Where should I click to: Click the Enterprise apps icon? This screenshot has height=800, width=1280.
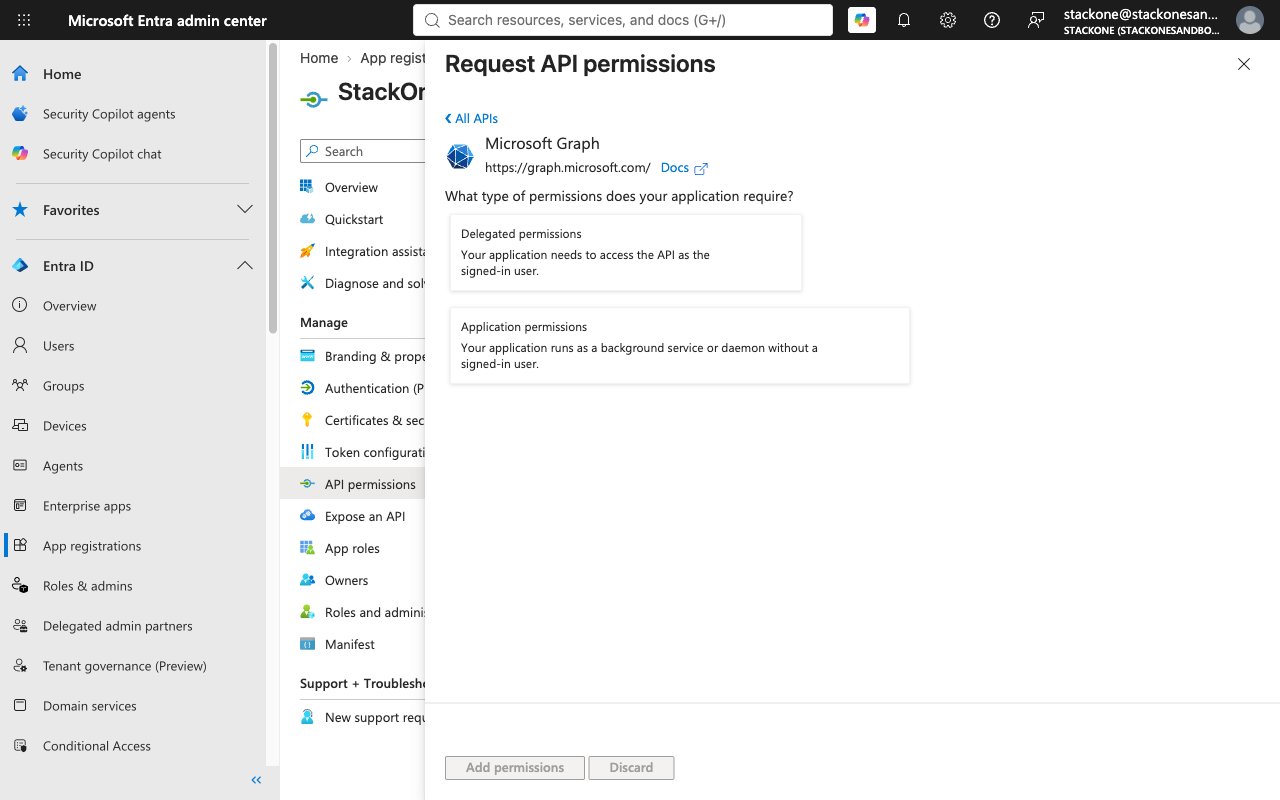[x=20, y=506]
